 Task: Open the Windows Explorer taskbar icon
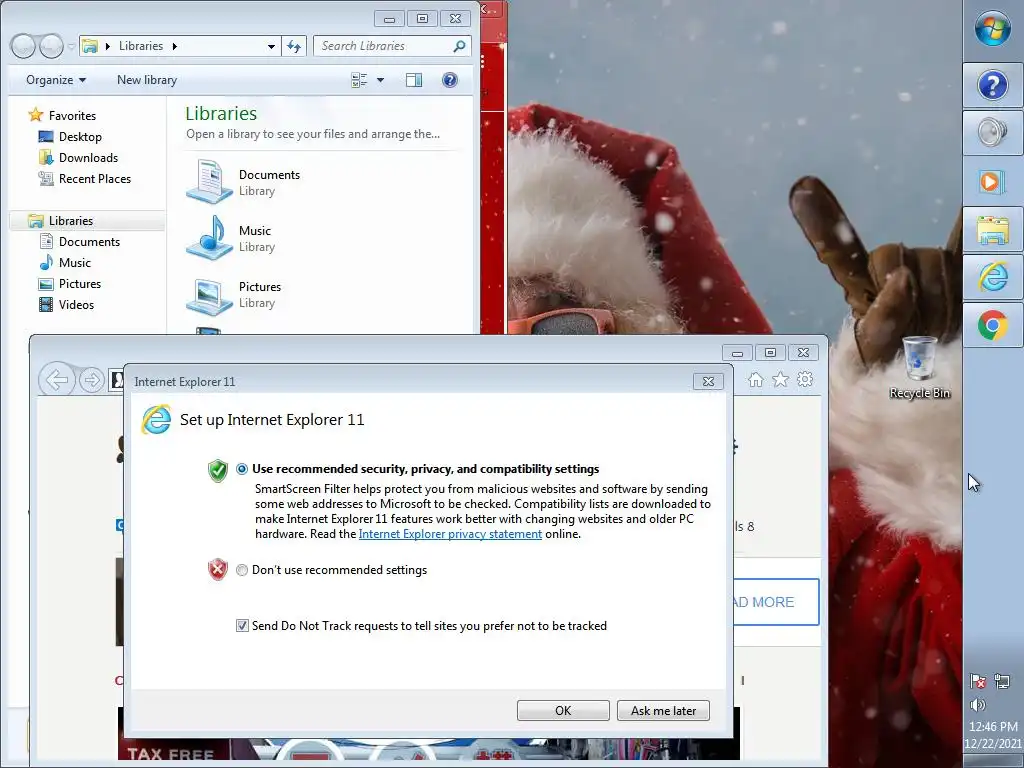point(993,229)
